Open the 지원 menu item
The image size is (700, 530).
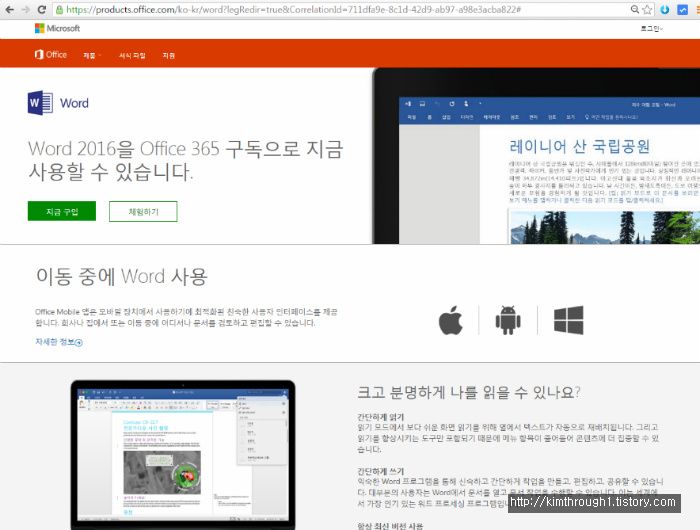point(168,55)
